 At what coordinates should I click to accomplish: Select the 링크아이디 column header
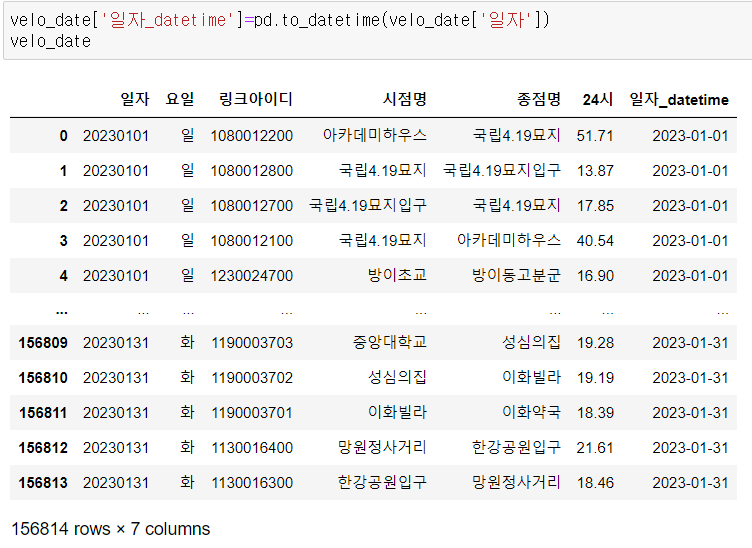[x=256, y=99]
